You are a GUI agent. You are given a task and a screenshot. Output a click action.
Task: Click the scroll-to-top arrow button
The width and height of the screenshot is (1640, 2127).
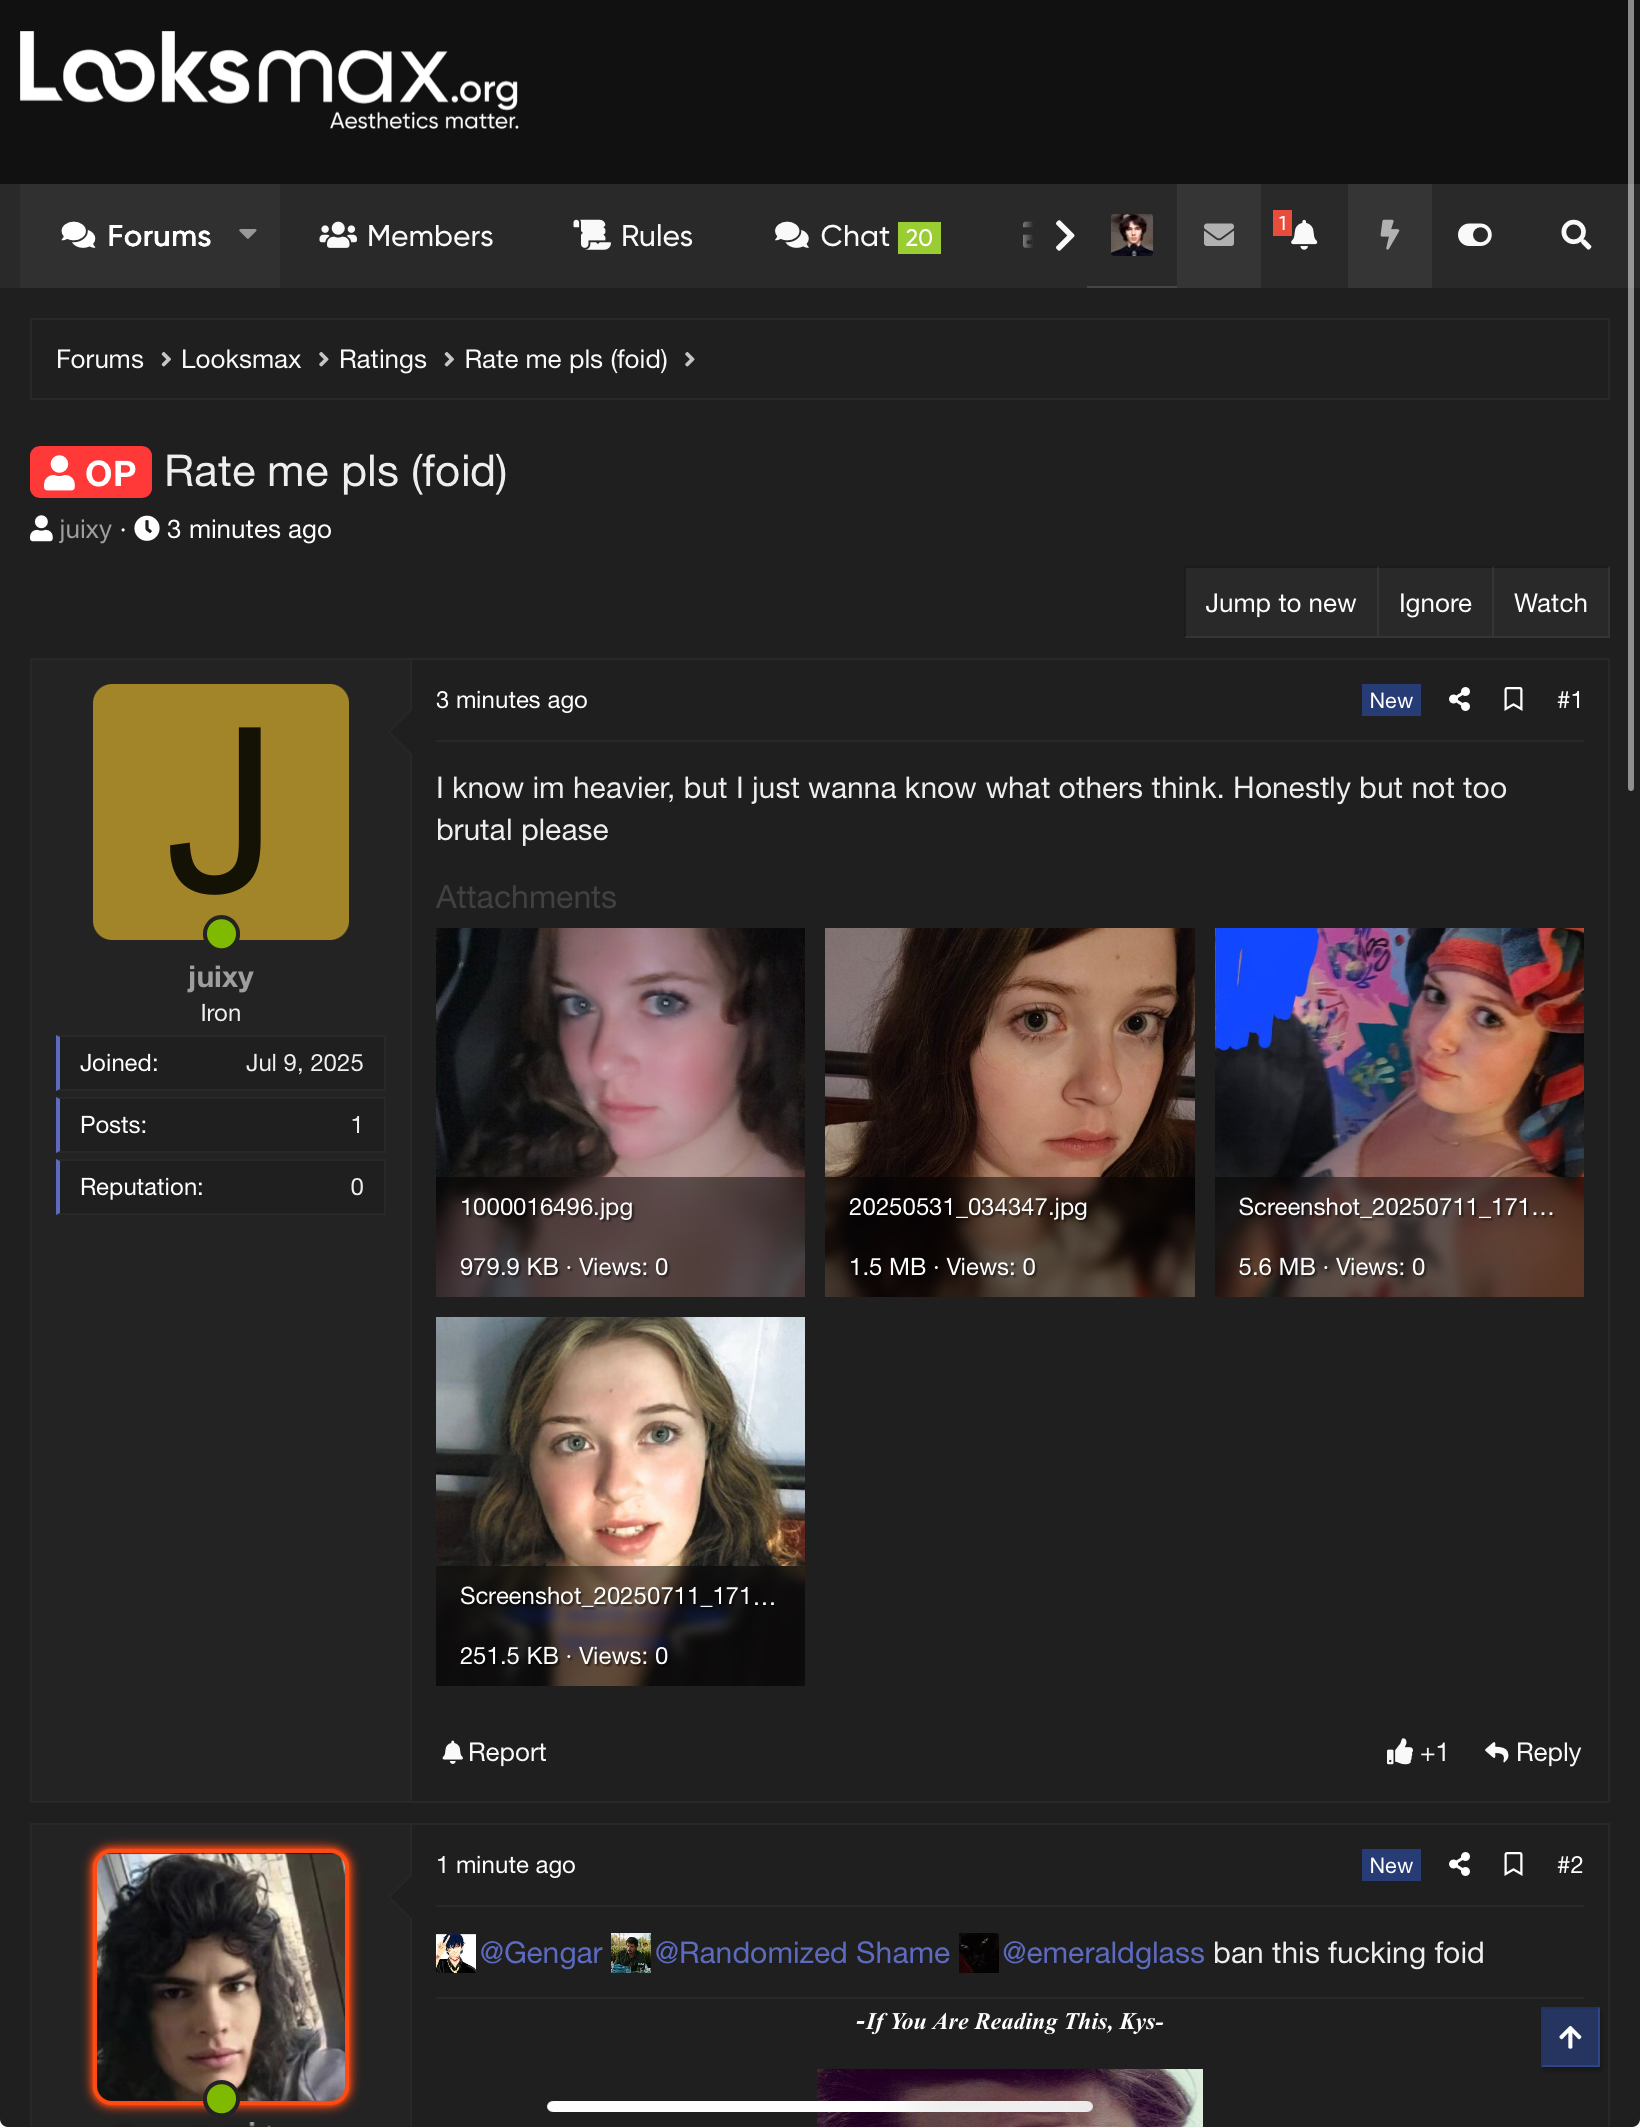point(1570,2038)
